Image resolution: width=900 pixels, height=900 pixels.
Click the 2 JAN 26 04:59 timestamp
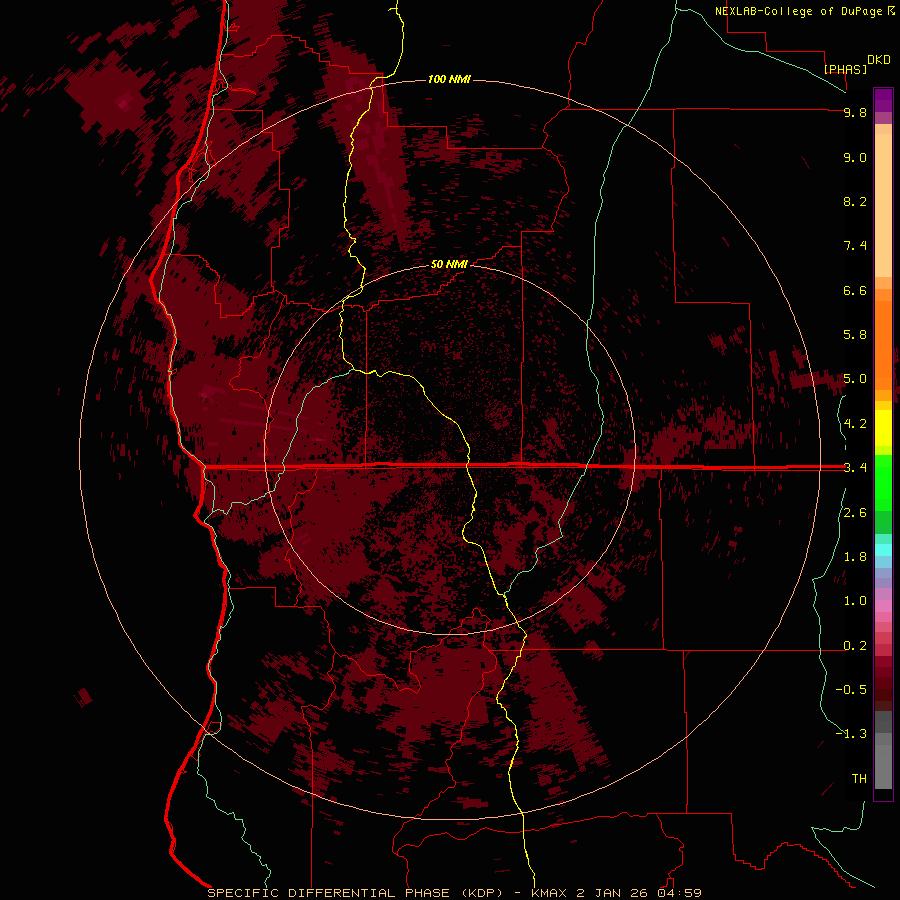639,893
